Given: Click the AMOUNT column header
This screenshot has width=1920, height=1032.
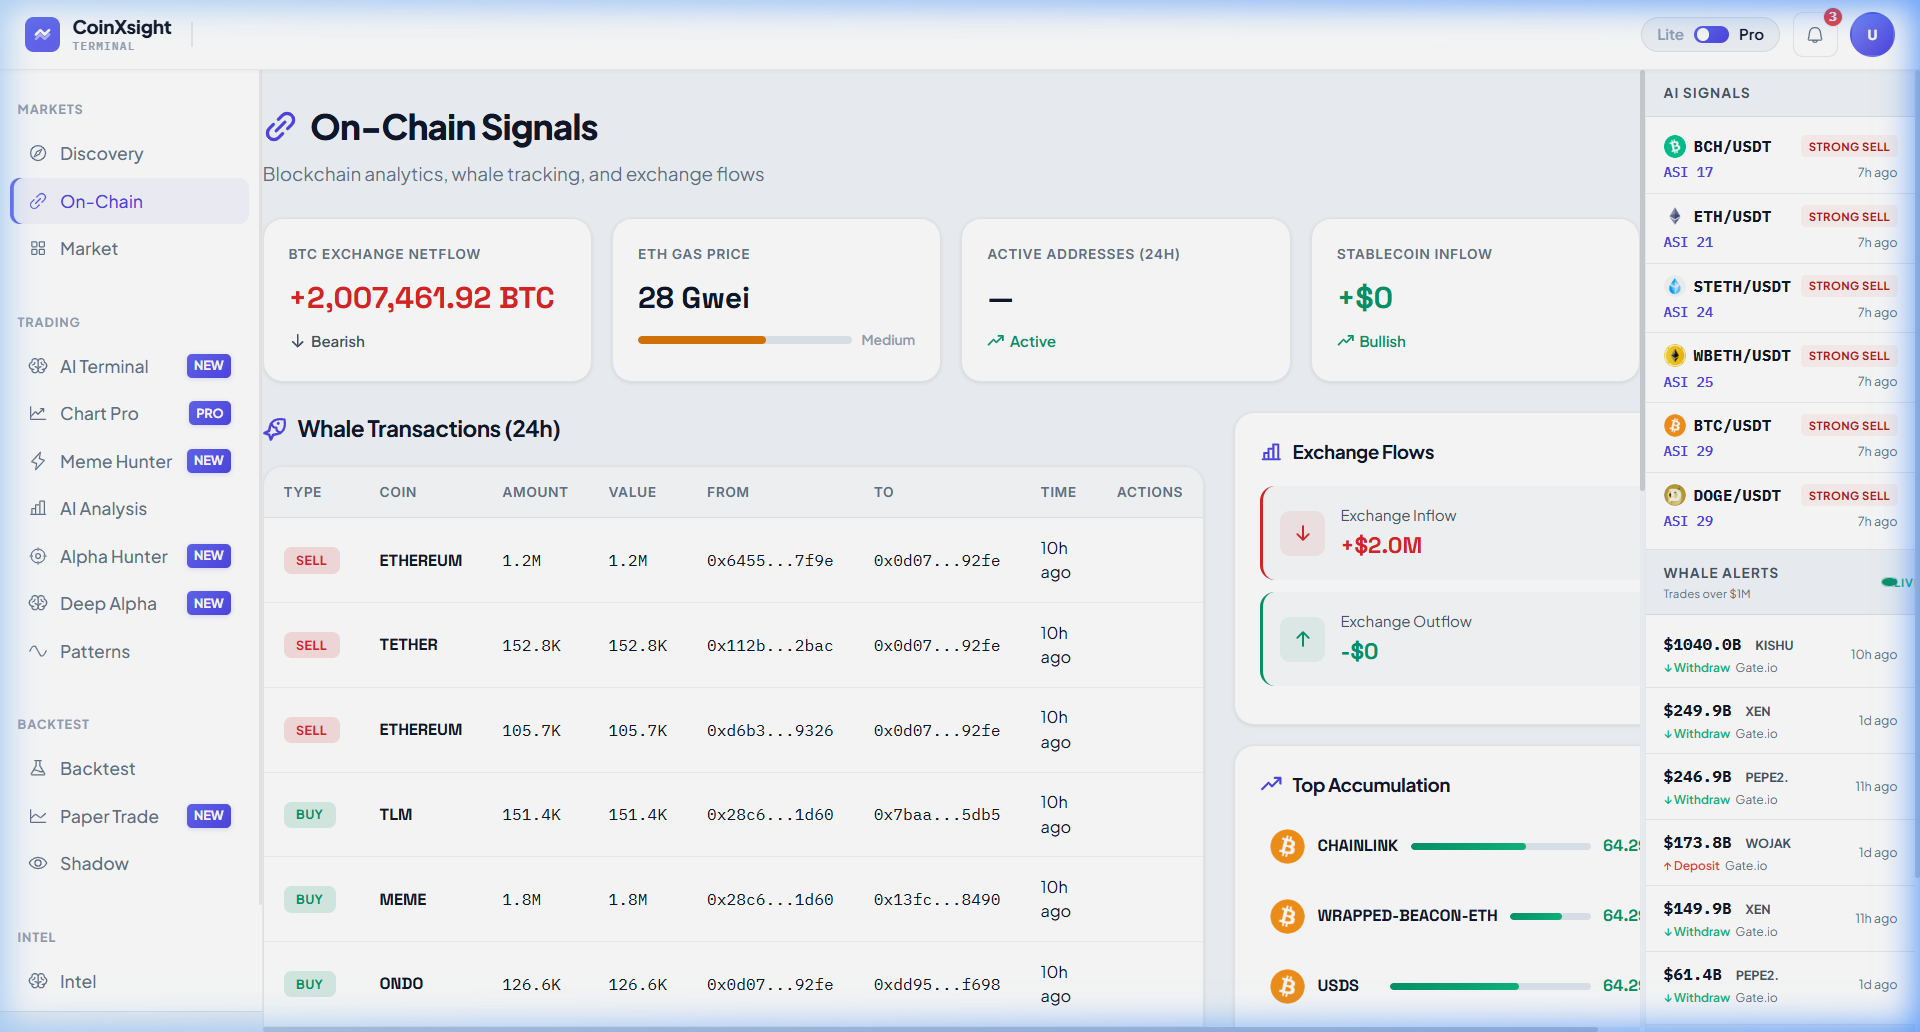Looking at the screenshot, I should (x=535, y=492).
